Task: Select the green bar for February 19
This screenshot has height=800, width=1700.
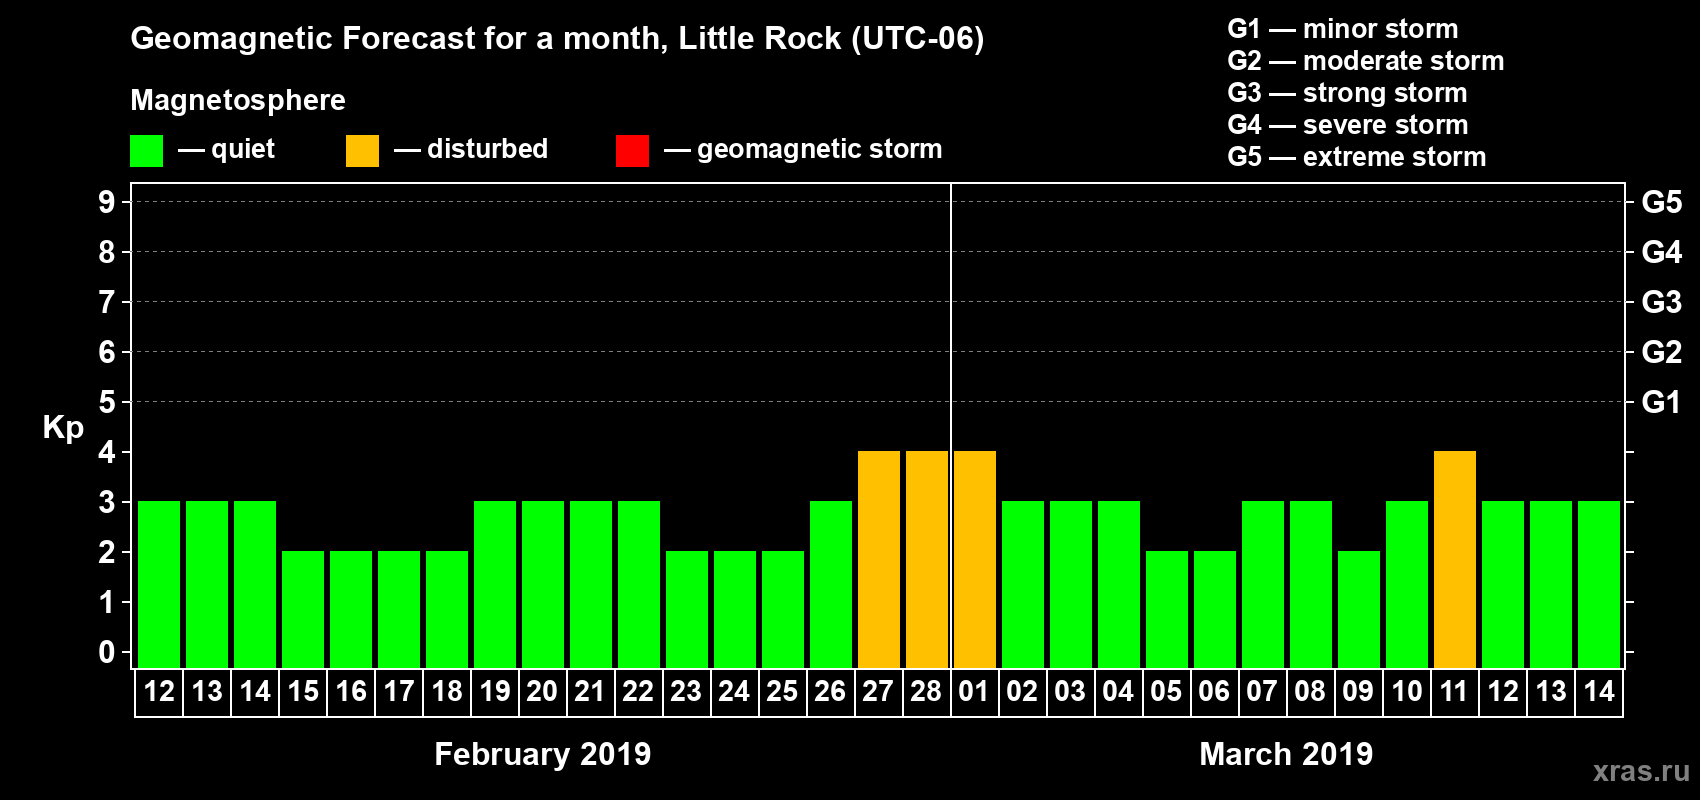Action: (495, 585)
